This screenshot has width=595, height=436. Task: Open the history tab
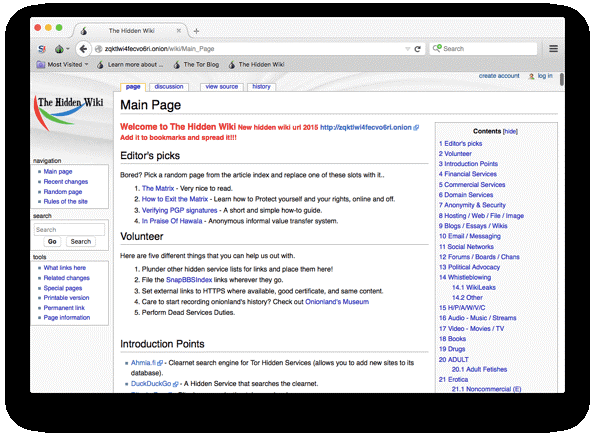coord(261,87)
